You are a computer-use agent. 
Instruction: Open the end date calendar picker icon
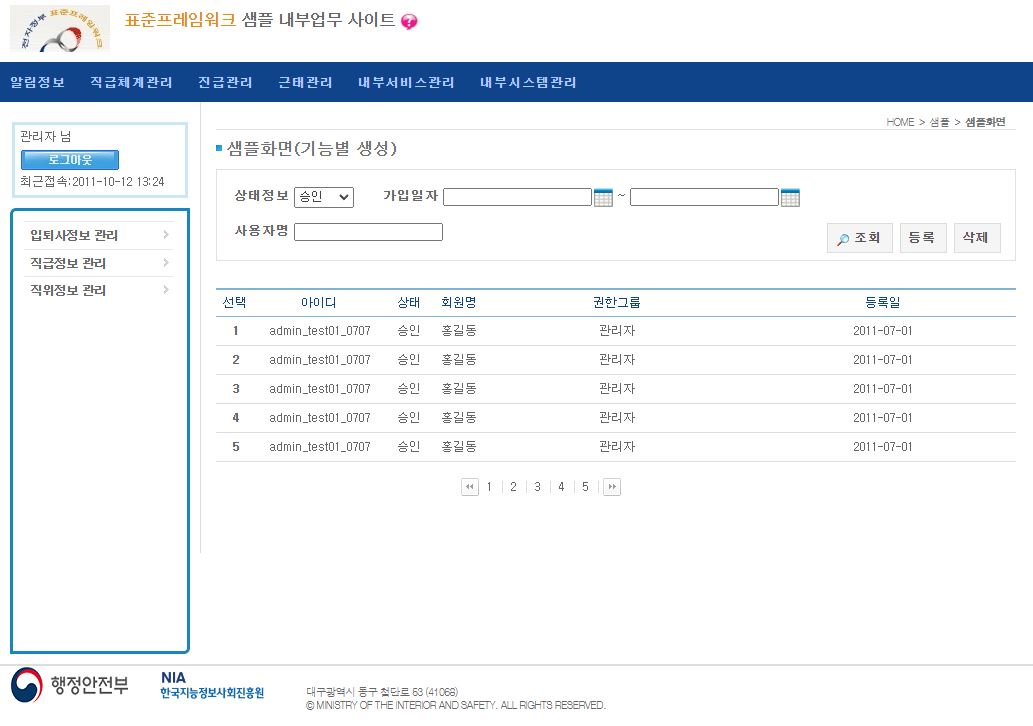790,197
